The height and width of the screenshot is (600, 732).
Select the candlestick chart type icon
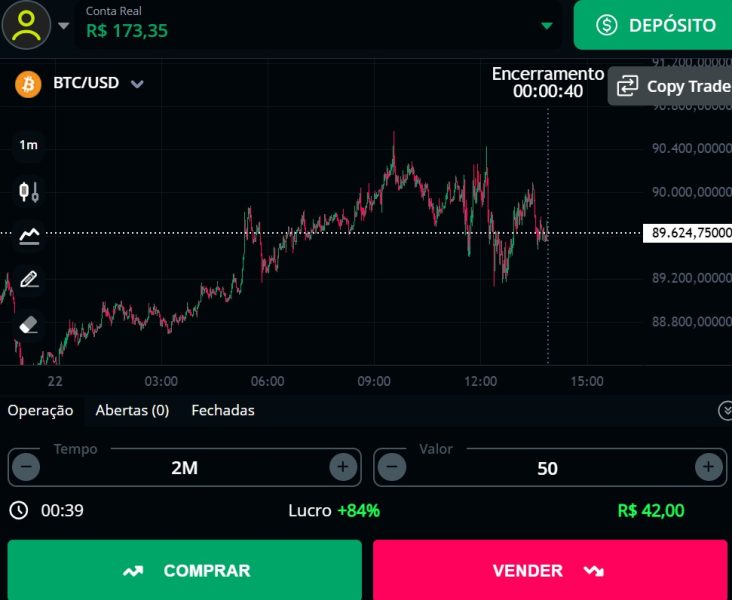click(x=28, y=191)
